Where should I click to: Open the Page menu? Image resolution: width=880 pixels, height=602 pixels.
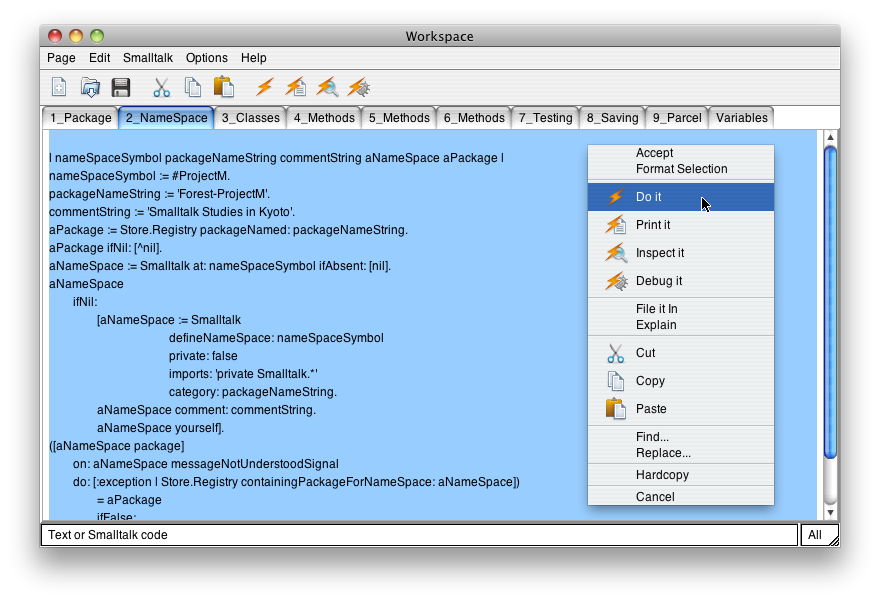(61, 58)
